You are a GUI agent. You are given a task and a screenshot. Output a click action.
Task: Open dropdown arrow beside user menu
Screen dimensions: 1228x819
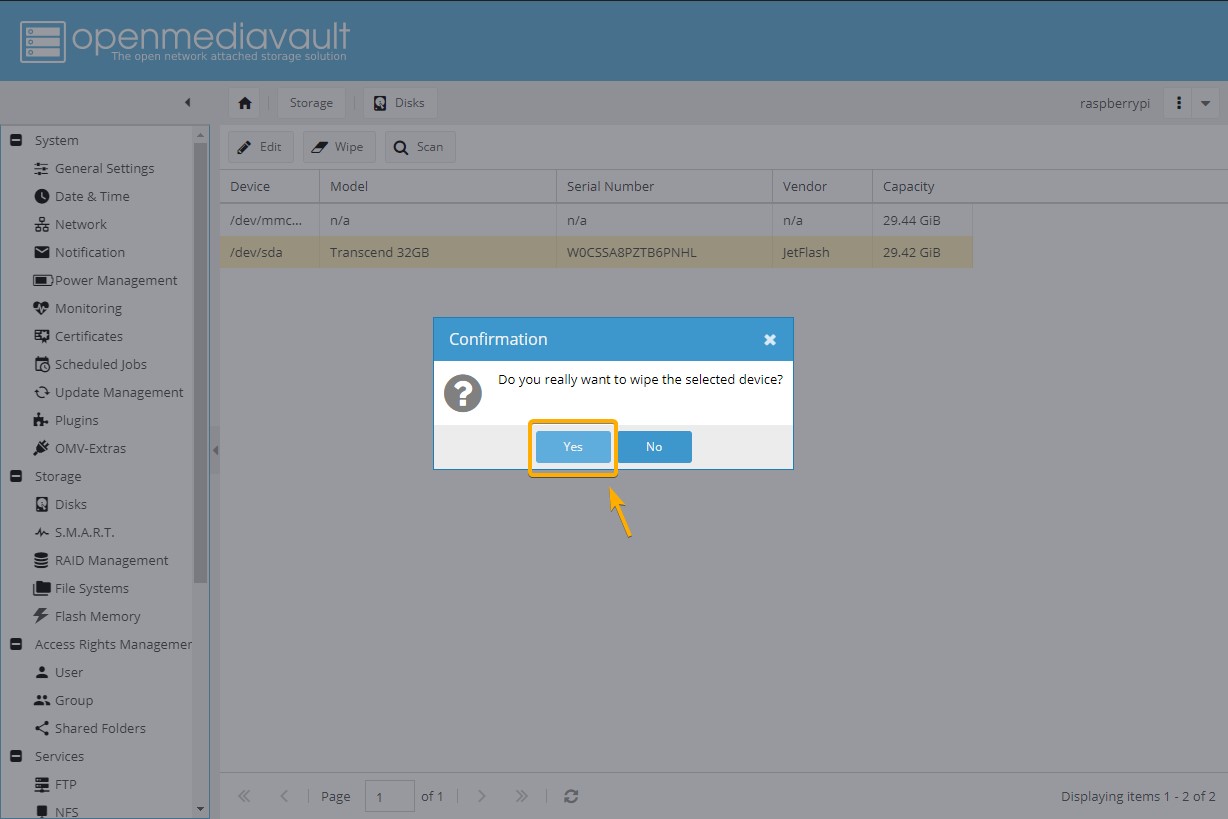click(x=1205, y=103)
